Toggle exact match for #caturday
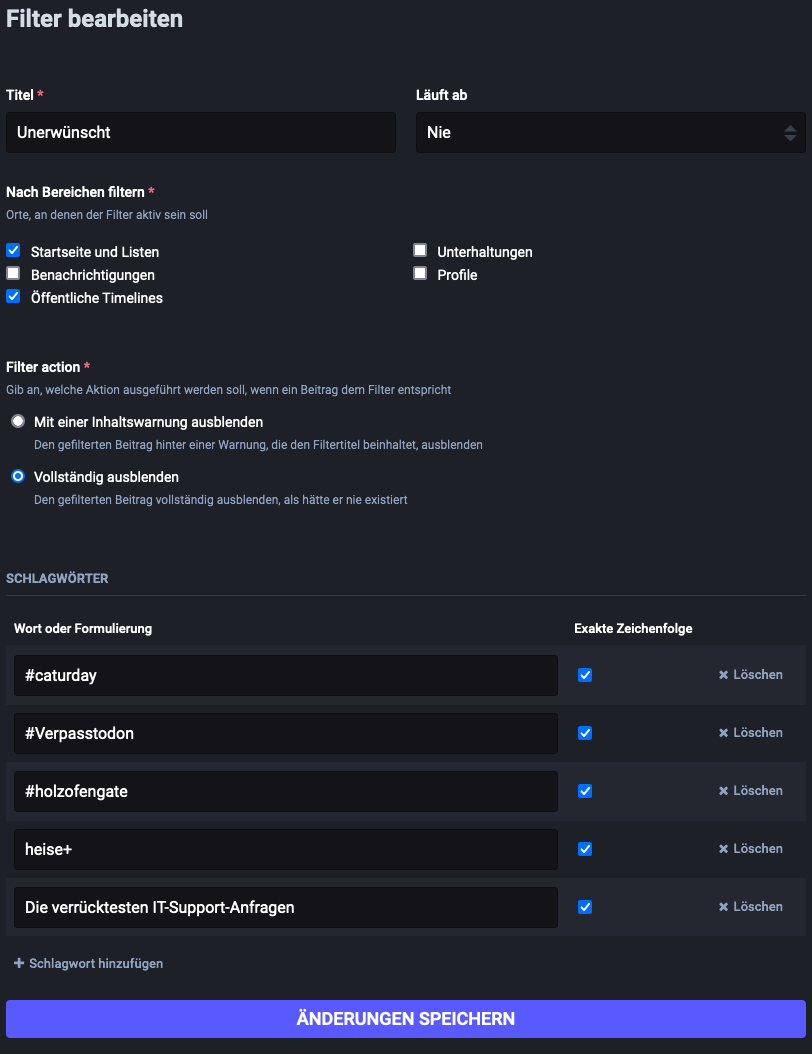This screenshot has height=1054, width=812. click(585, 675)
